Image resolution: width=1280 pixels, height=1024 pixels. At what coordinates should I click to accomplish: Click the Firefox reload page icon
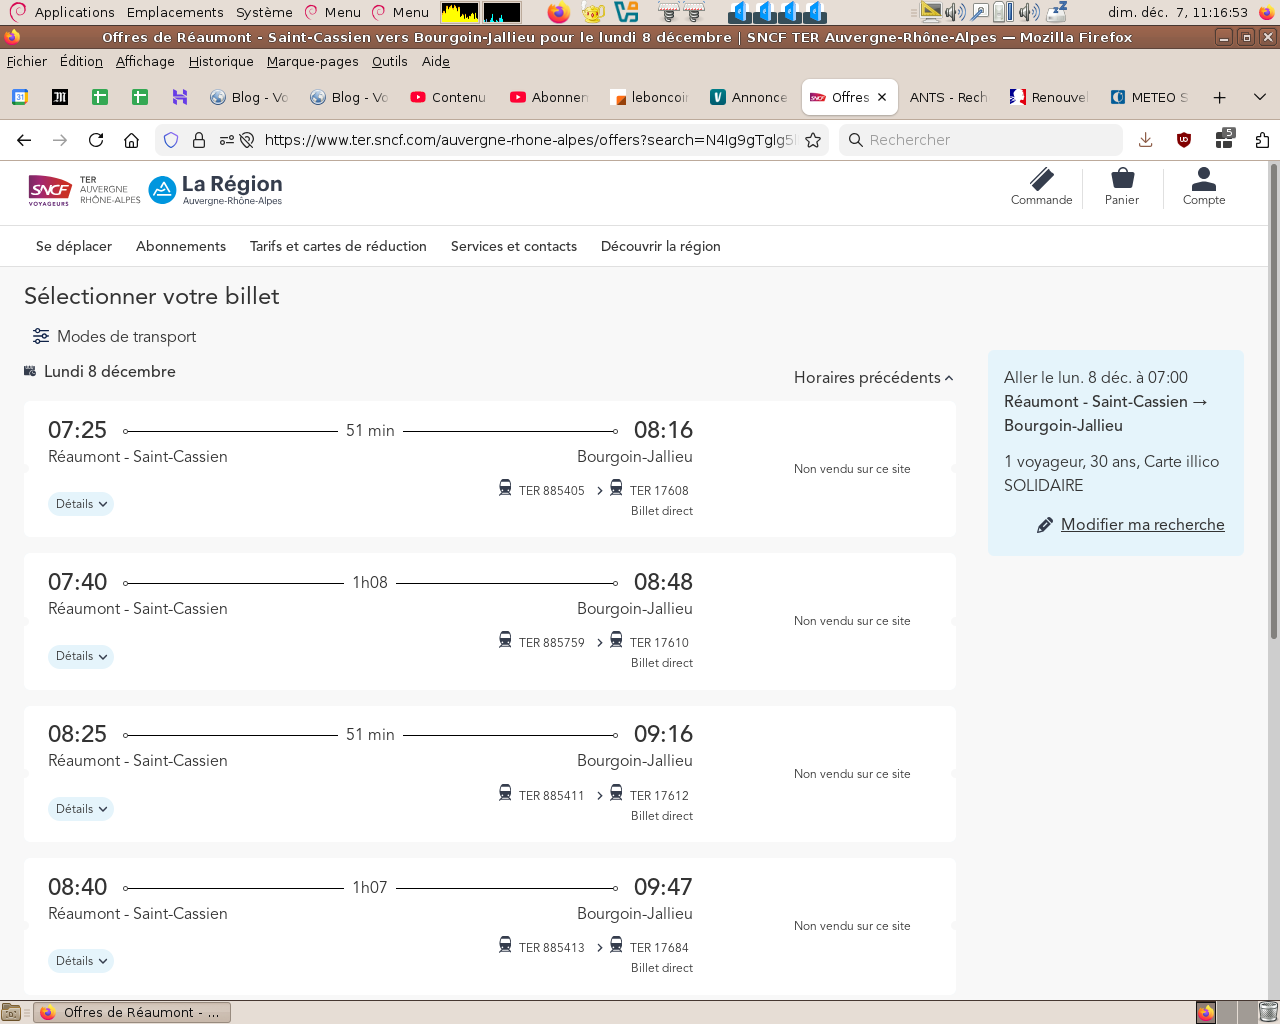pyautogui.click(x=96, y=140)
